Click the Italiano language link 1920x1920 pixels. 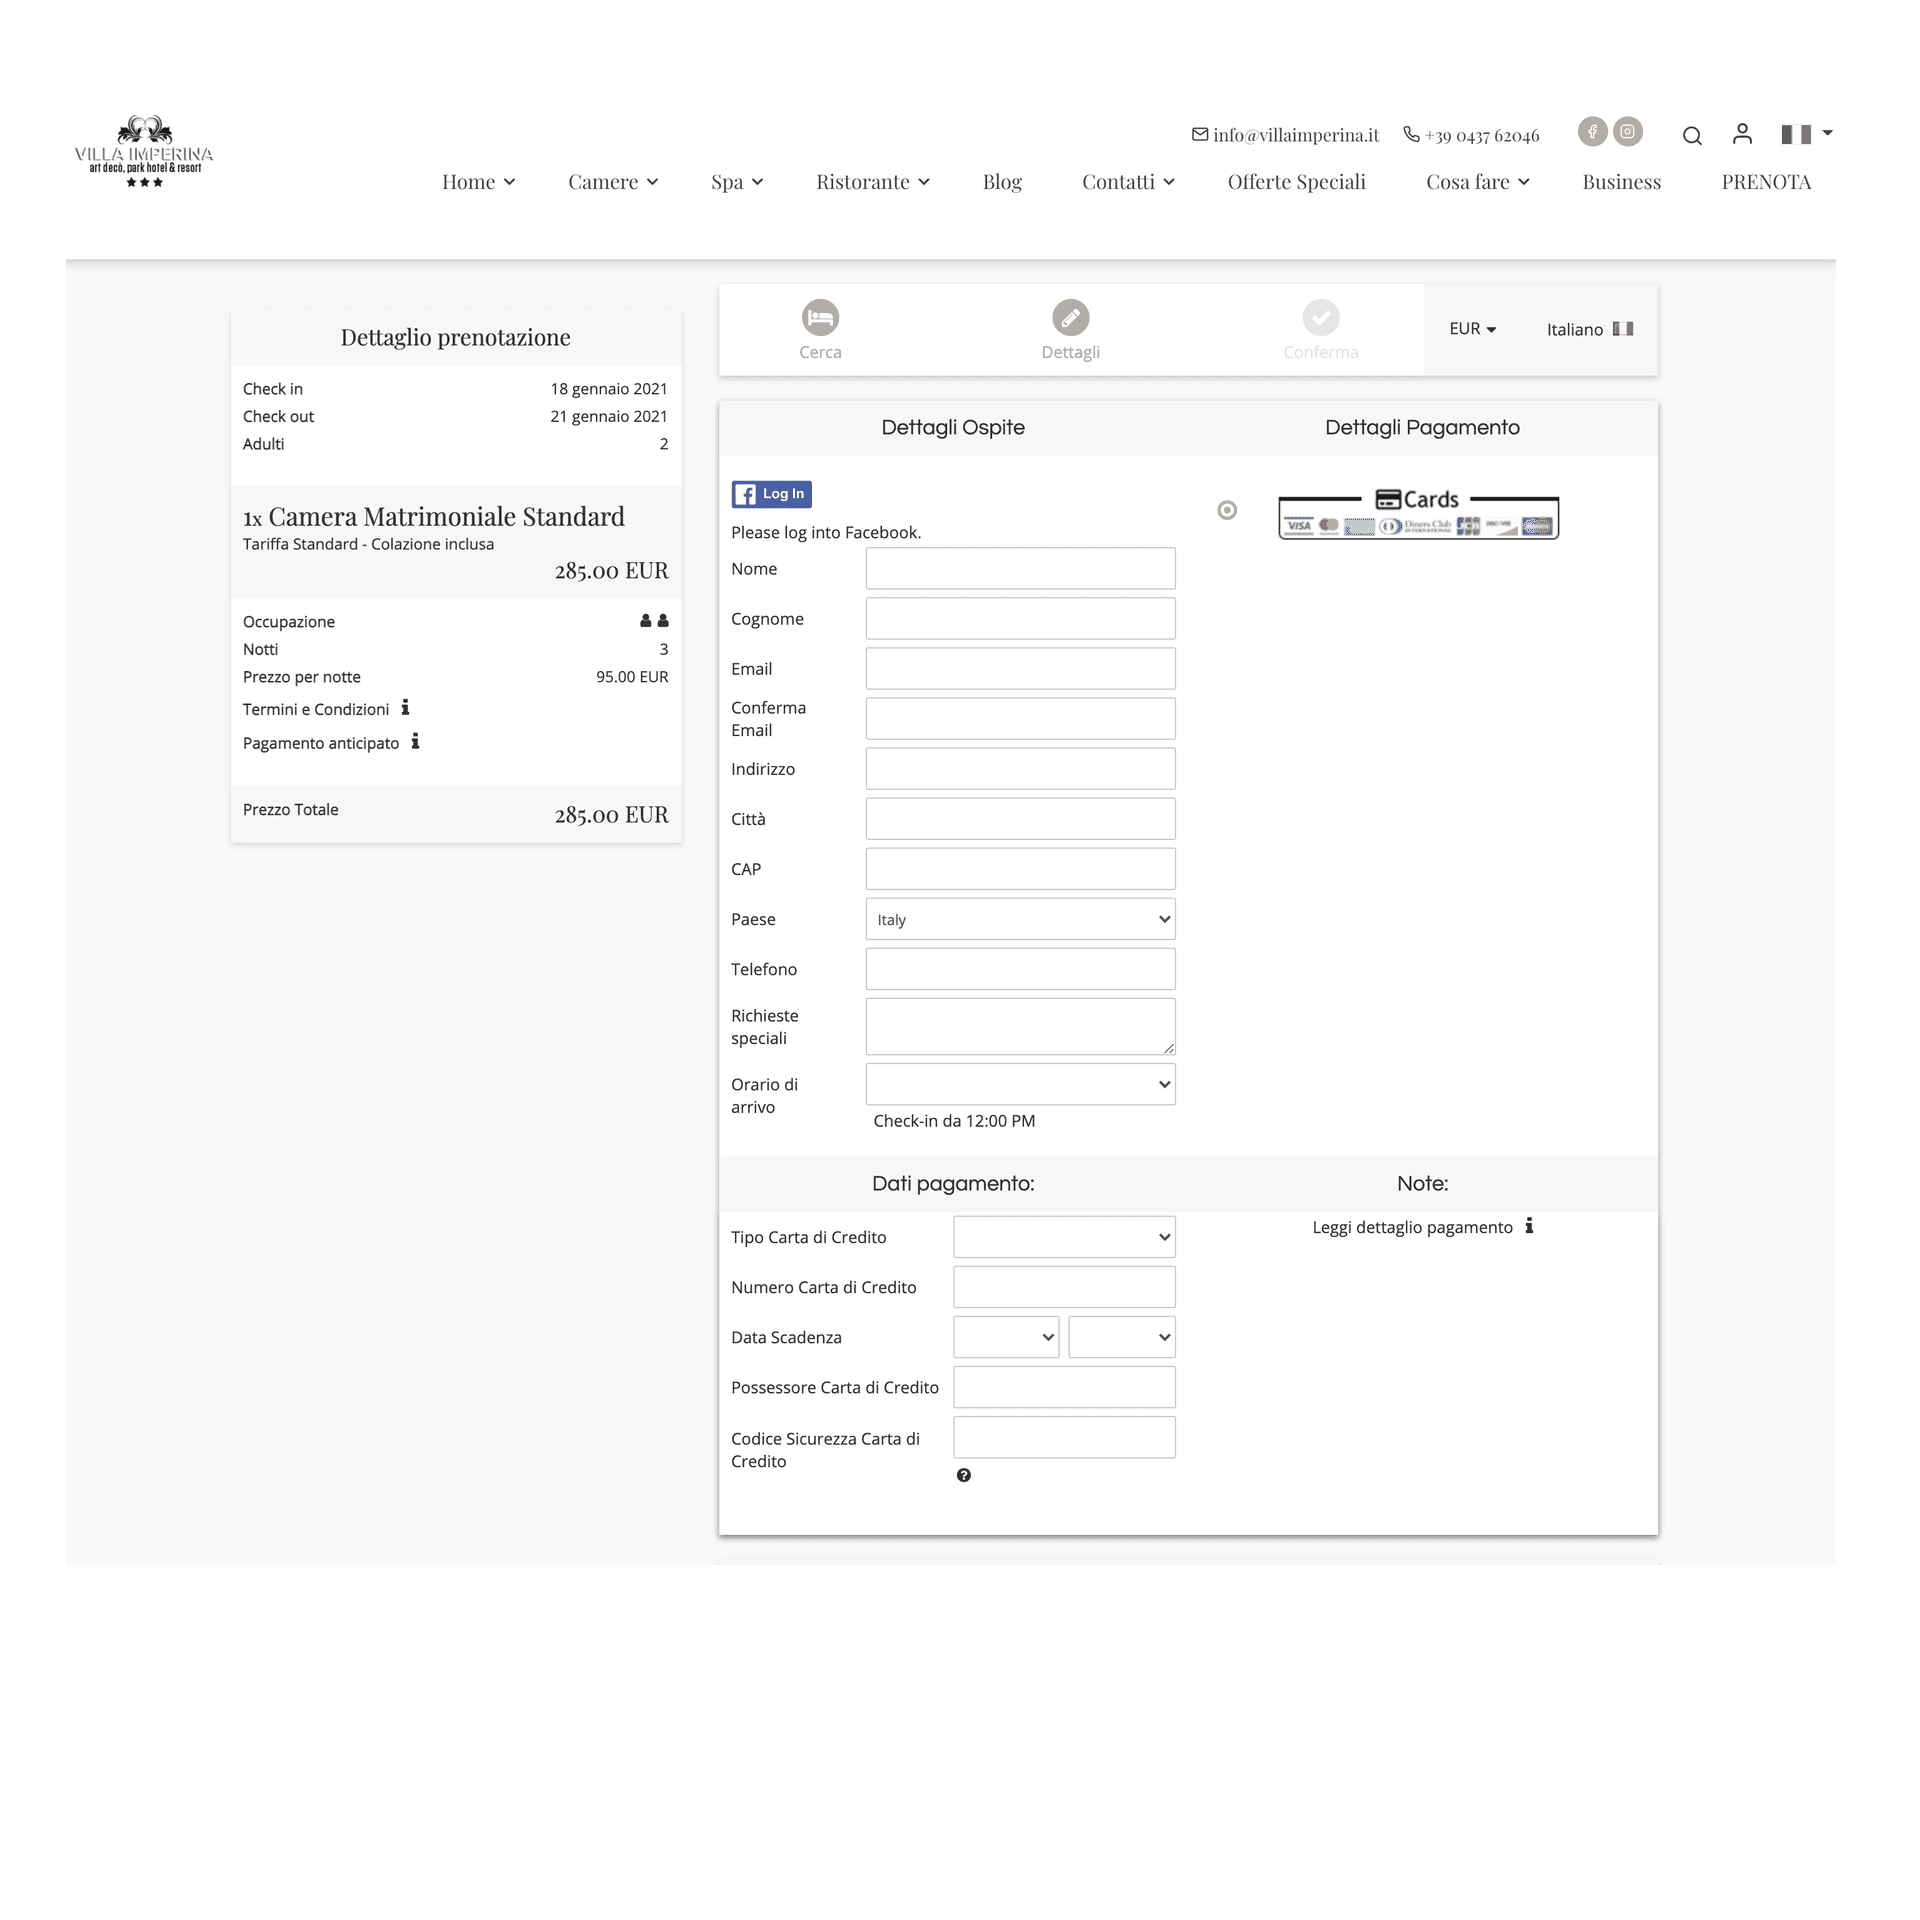(x=1574, y=329)
